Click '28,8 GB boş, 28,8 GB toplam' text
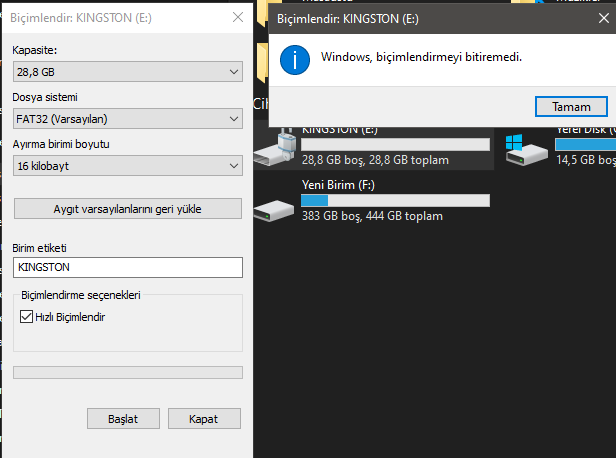This screenshot has width=616, height=458. pyautogui.click(x=375, y=160)
